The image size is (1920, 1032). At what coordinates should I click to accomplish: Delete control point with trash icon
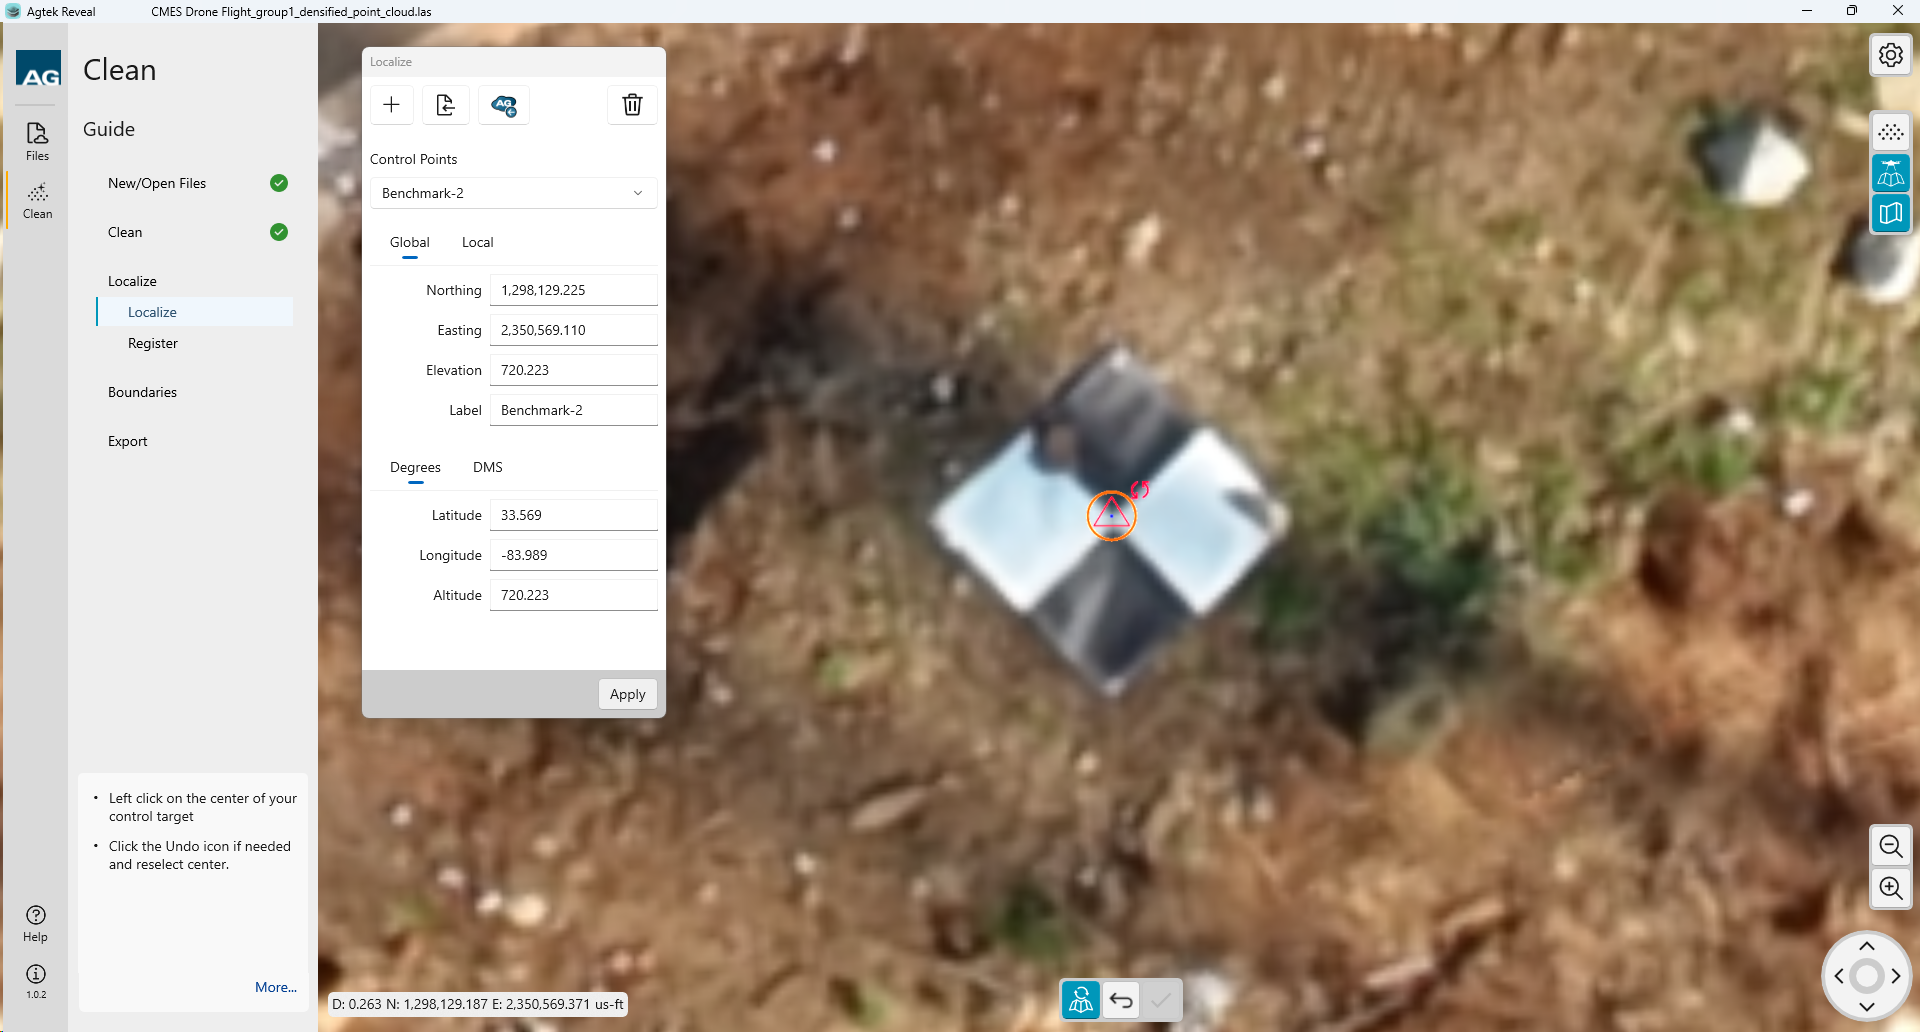(632, 105)
